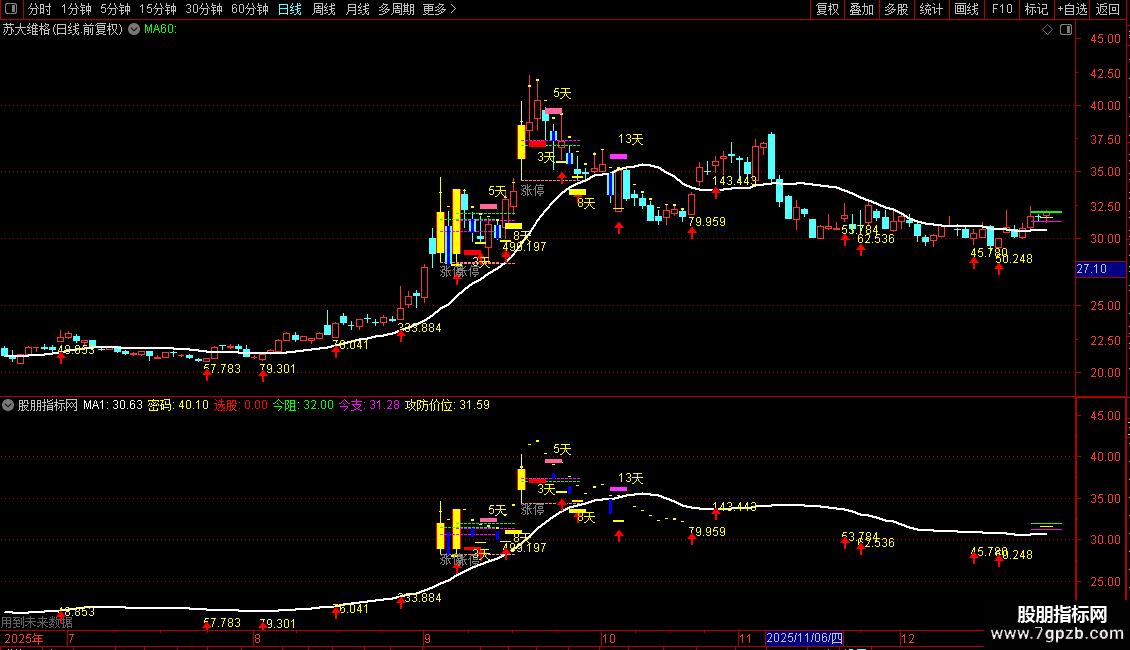Click the 复权 button
The width and height of the screenshot is (1130, 650).
827,9
